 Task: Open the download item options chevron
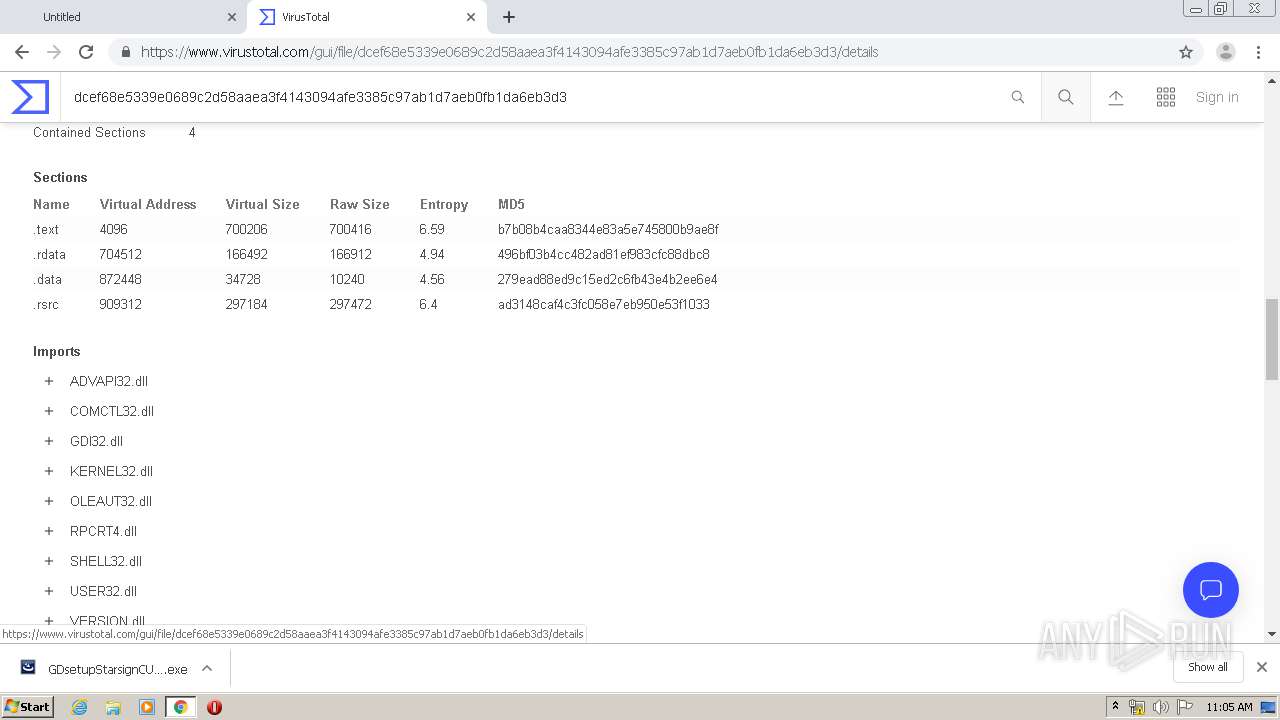point(207,668)
